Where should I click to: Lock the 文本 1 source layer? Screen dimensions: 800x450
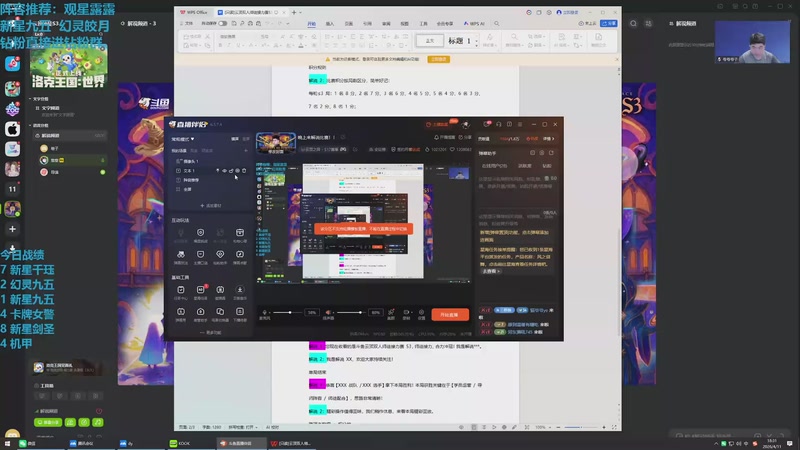pyautogui.click(x=231, y=171)
